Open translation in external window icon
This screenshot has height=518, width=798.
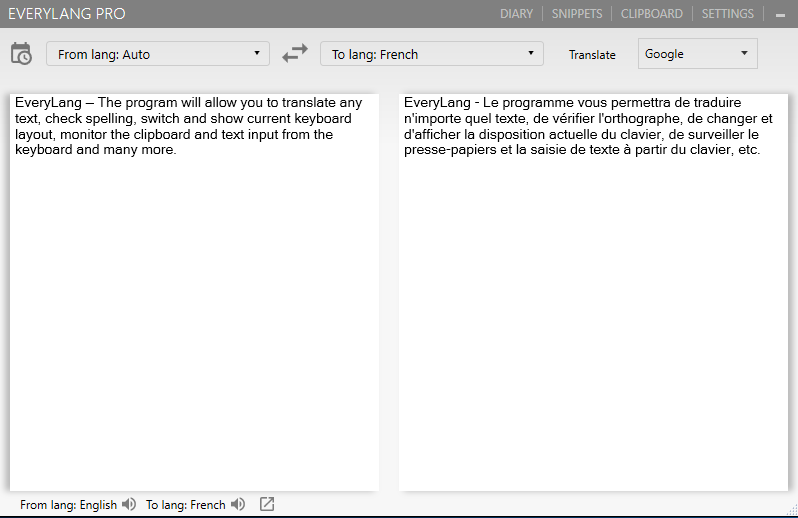point(267,505)
